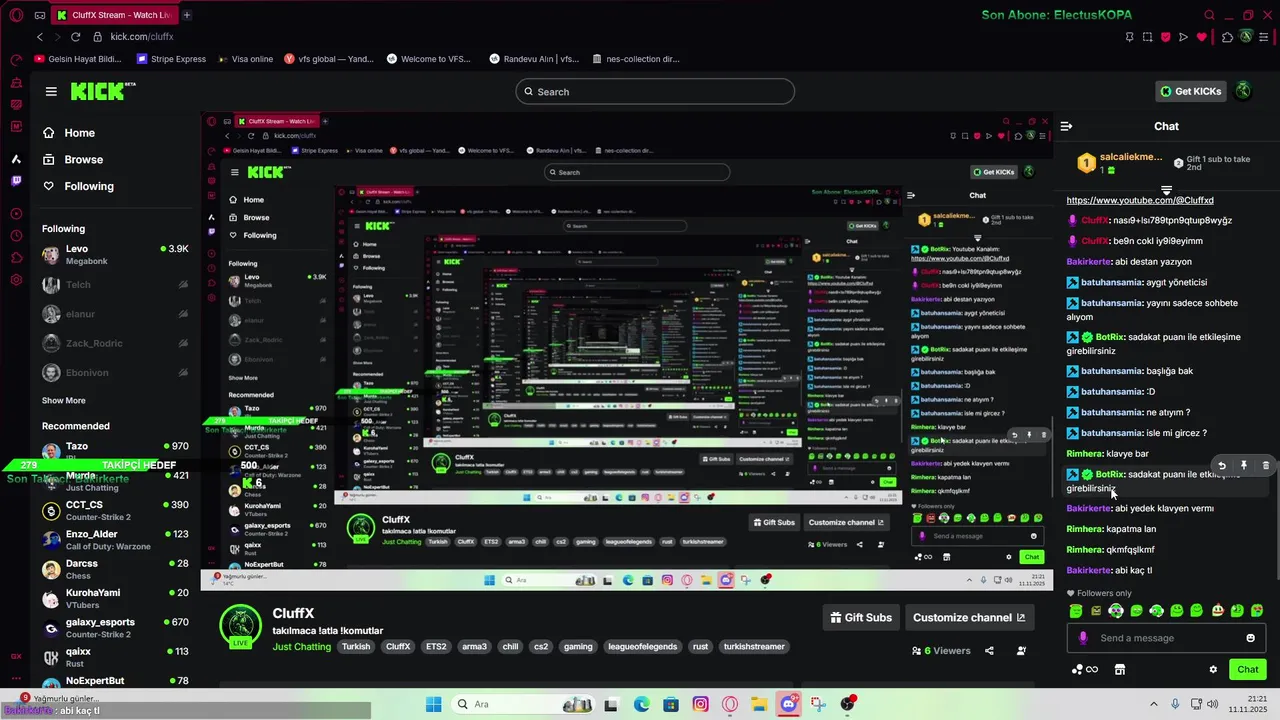
Task: Open Welcome to VFS bookmark
Action: (x=430, y=59)
